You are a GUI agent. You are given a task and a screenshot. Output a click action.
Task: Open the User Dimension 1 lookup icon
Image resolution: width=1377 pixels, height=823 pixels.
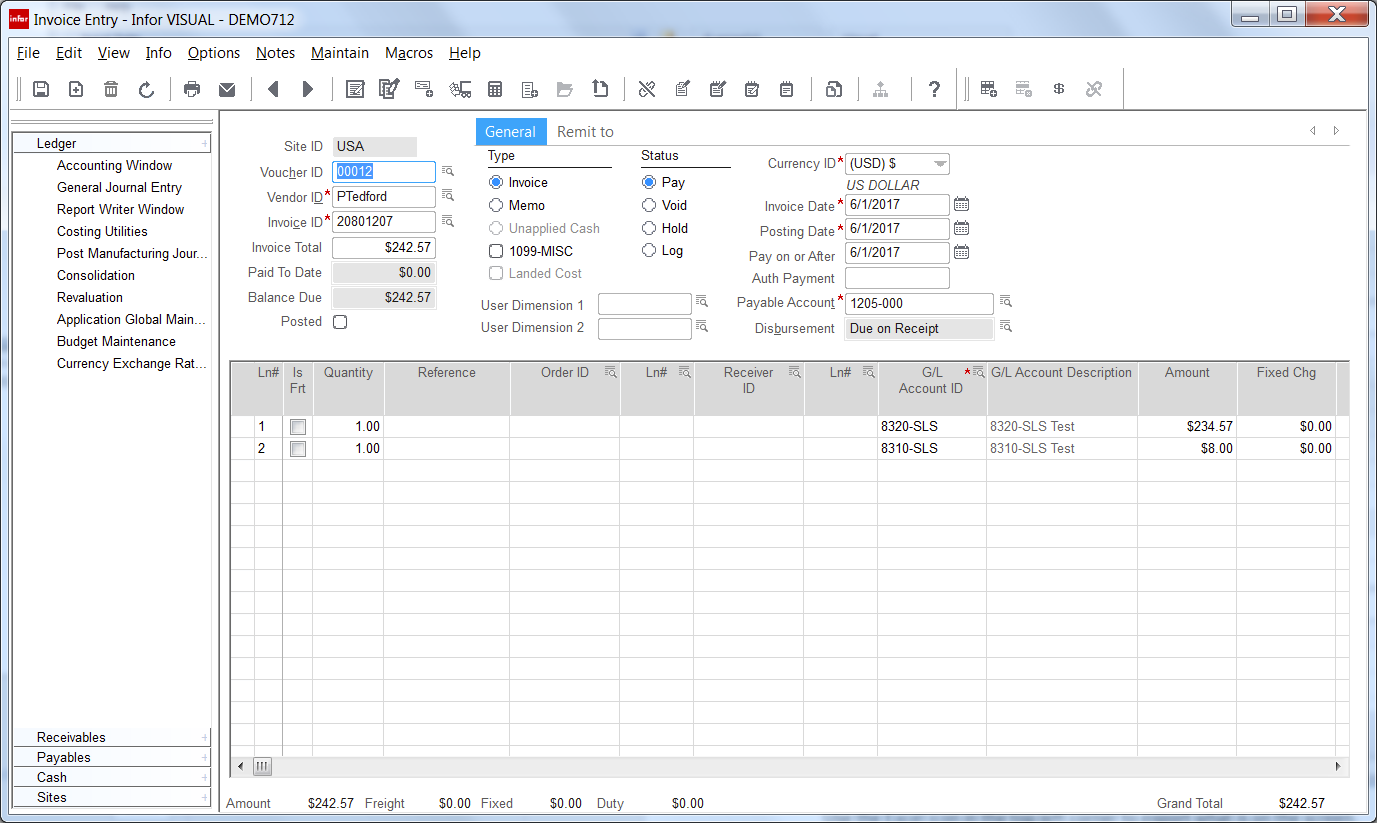tap(702, 301)
